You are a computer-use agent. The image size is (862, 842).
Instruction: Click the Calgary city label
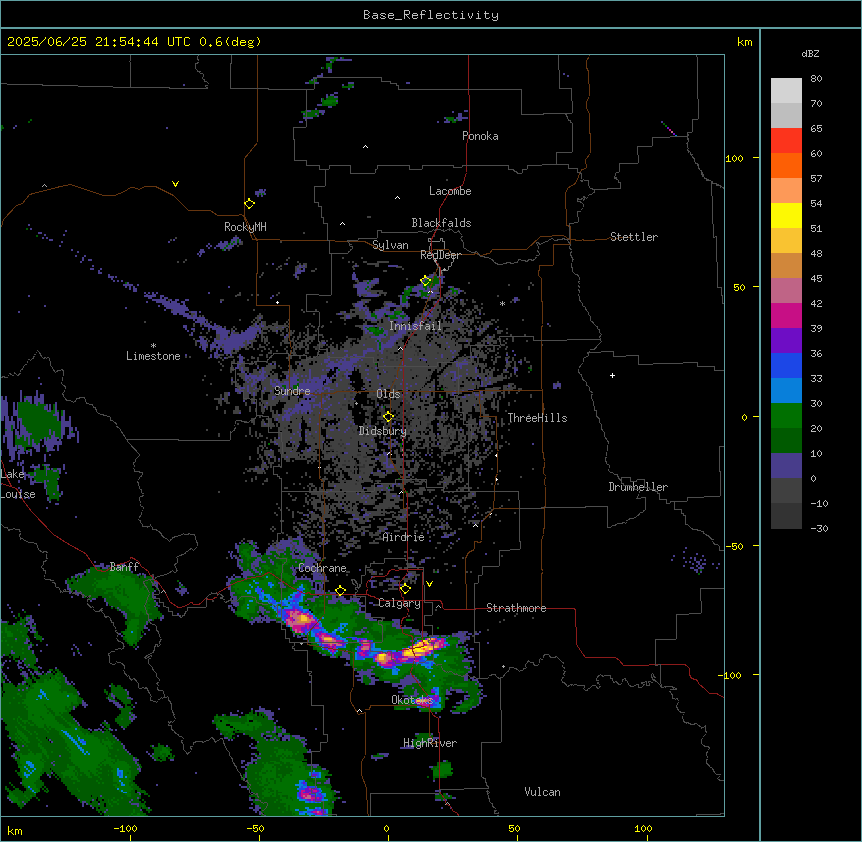tap(399, 603)
